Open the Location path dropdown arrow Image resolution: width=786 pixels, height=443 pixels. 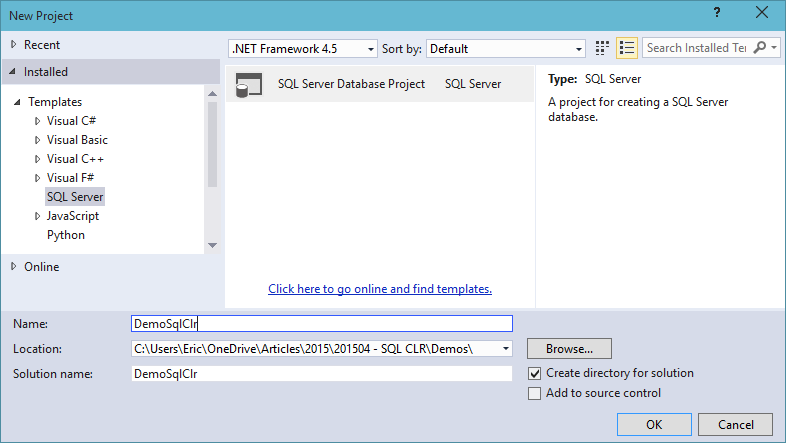[505, 349]
